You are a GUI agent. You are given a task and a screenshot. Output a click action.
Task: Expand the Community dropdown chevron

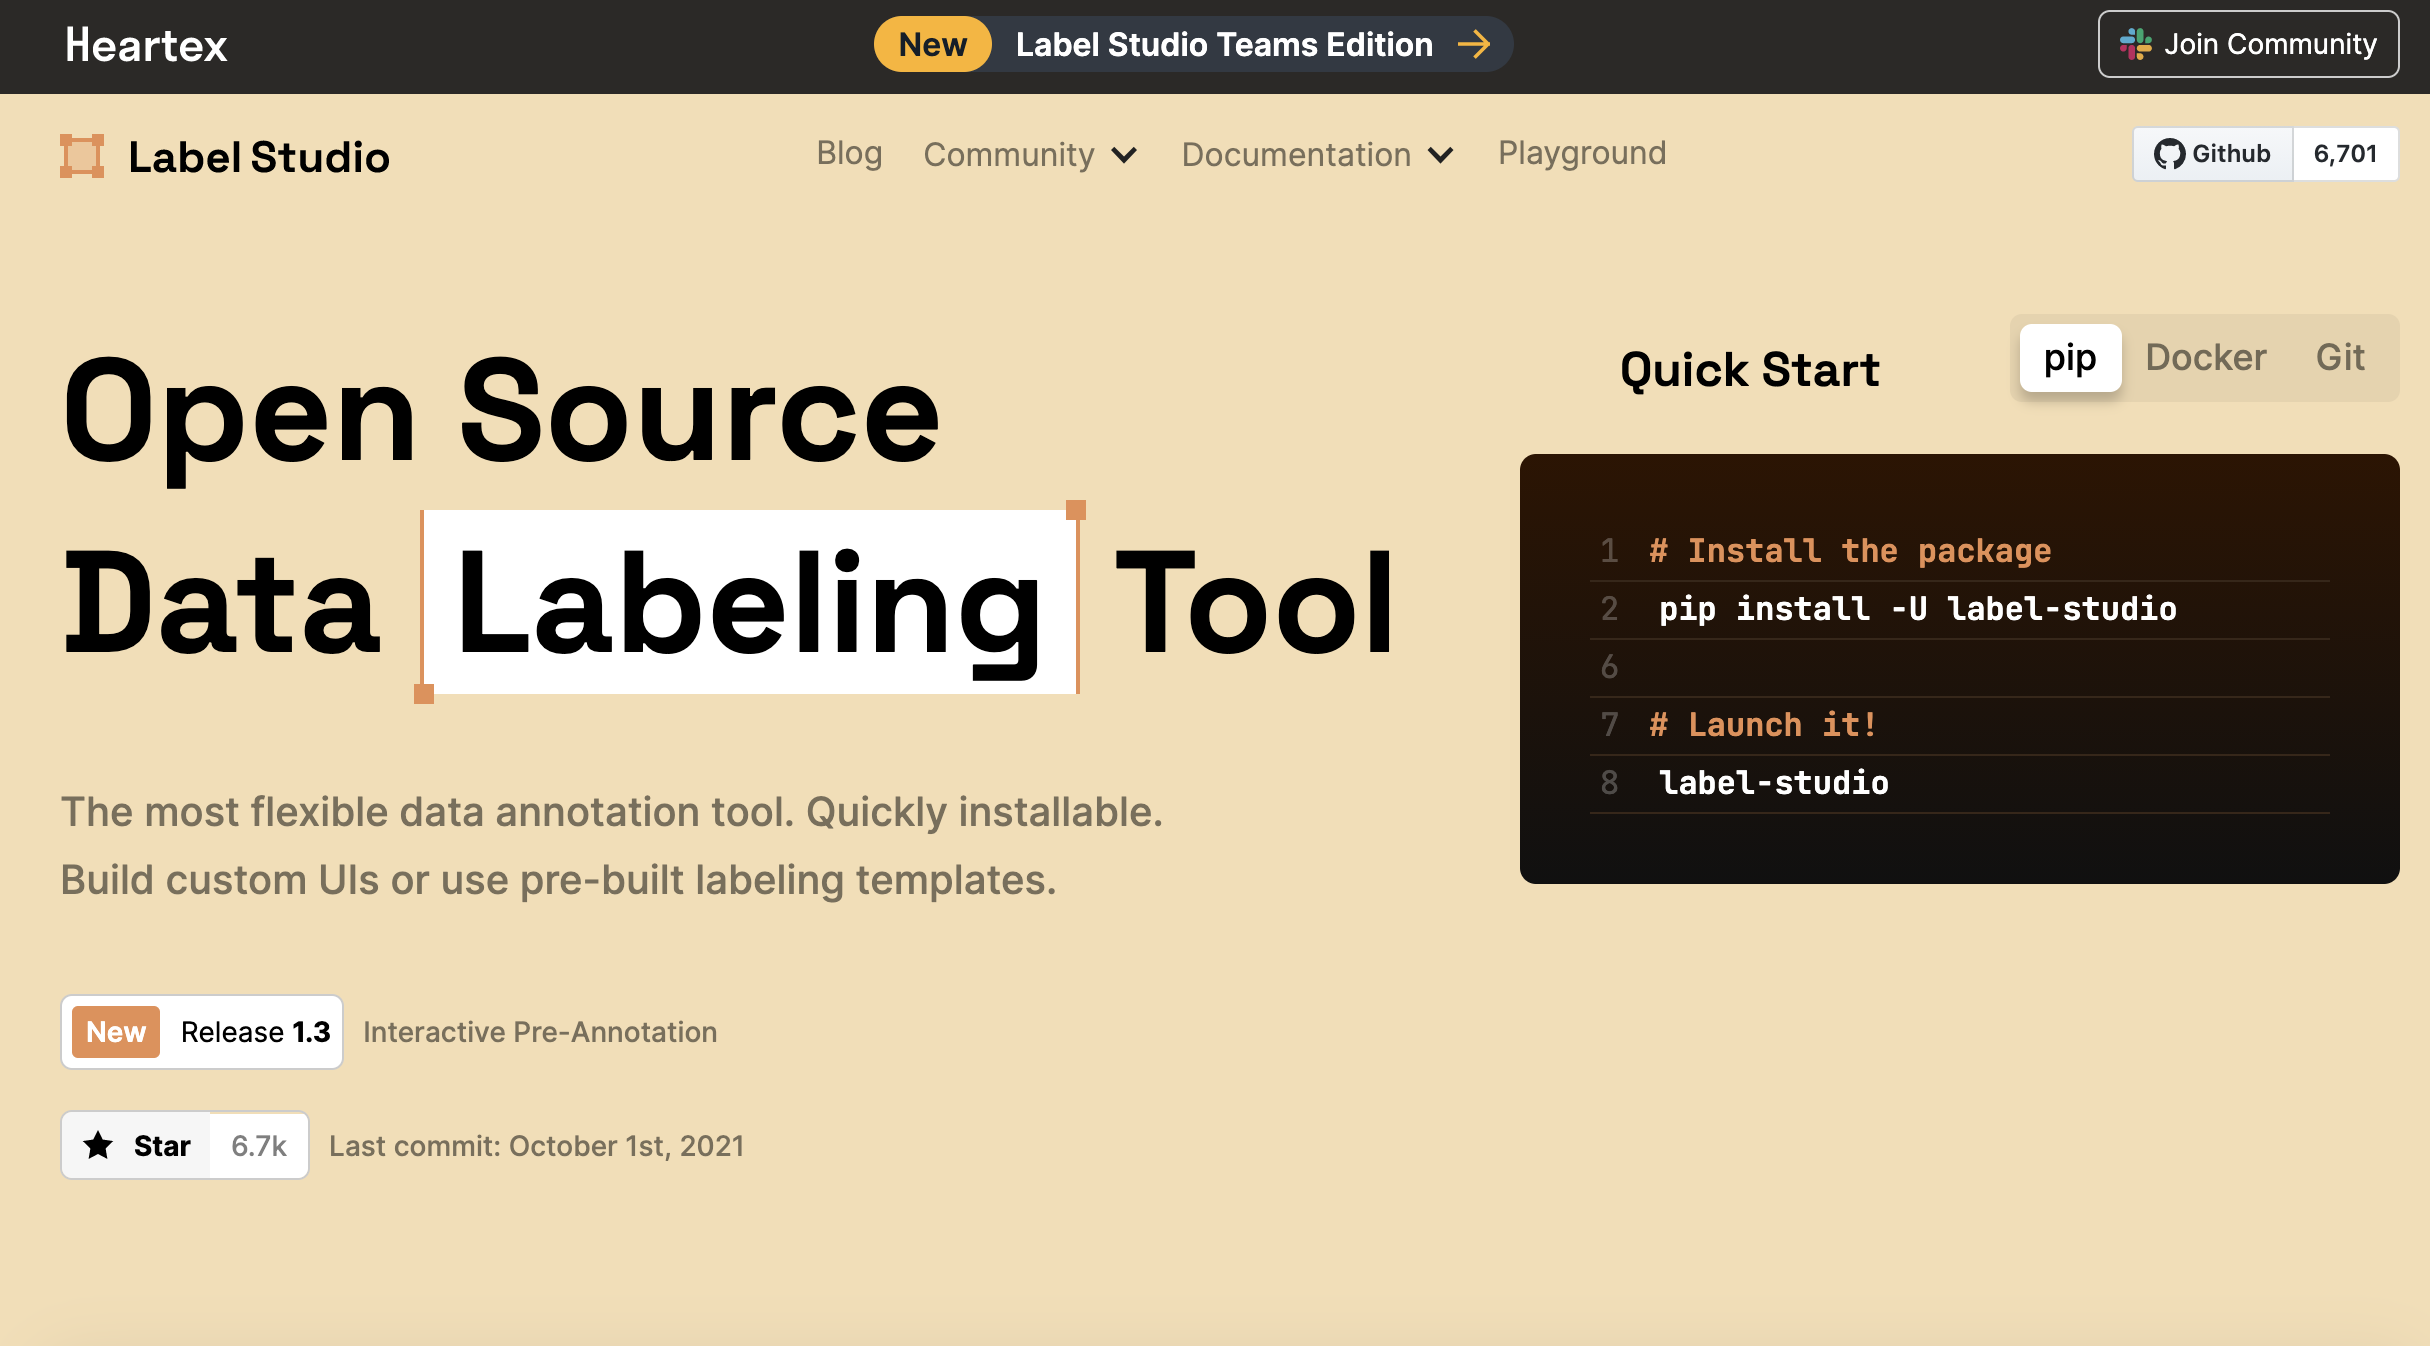click(1124, 155)
